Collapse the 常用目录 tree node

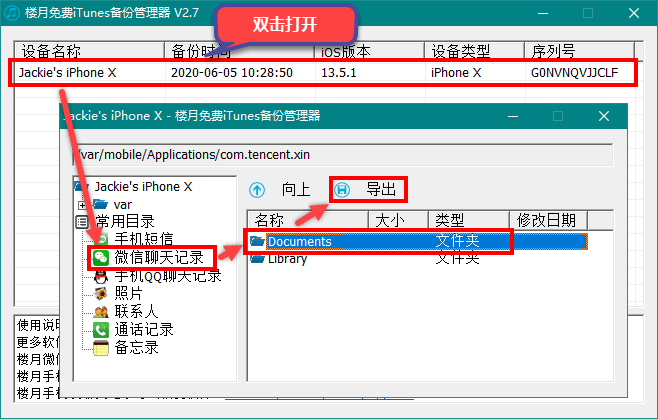(82, 221)
